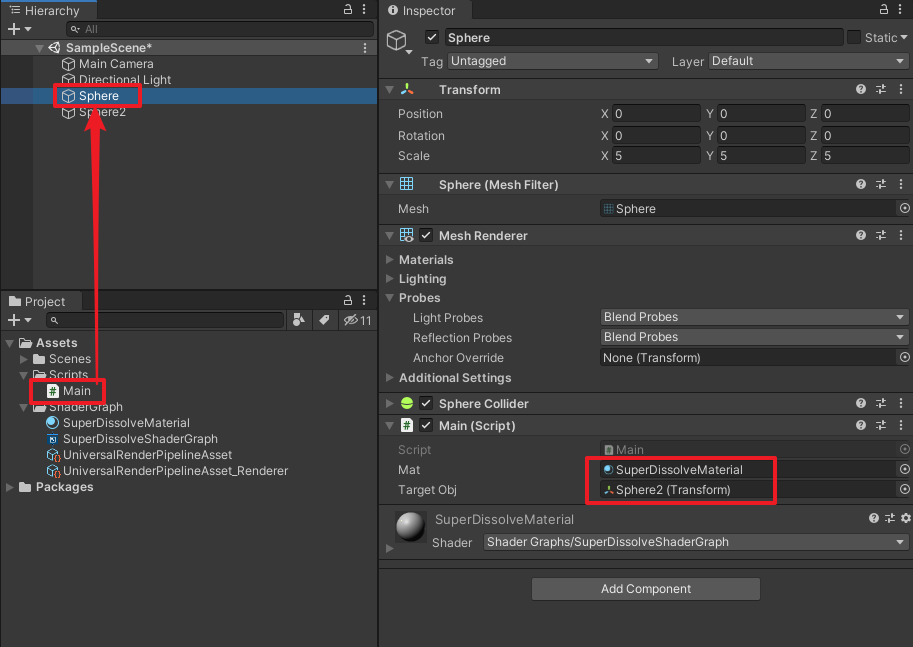
Task: Open the Hierarchy create plus dropdown
Action: [19, 29]
